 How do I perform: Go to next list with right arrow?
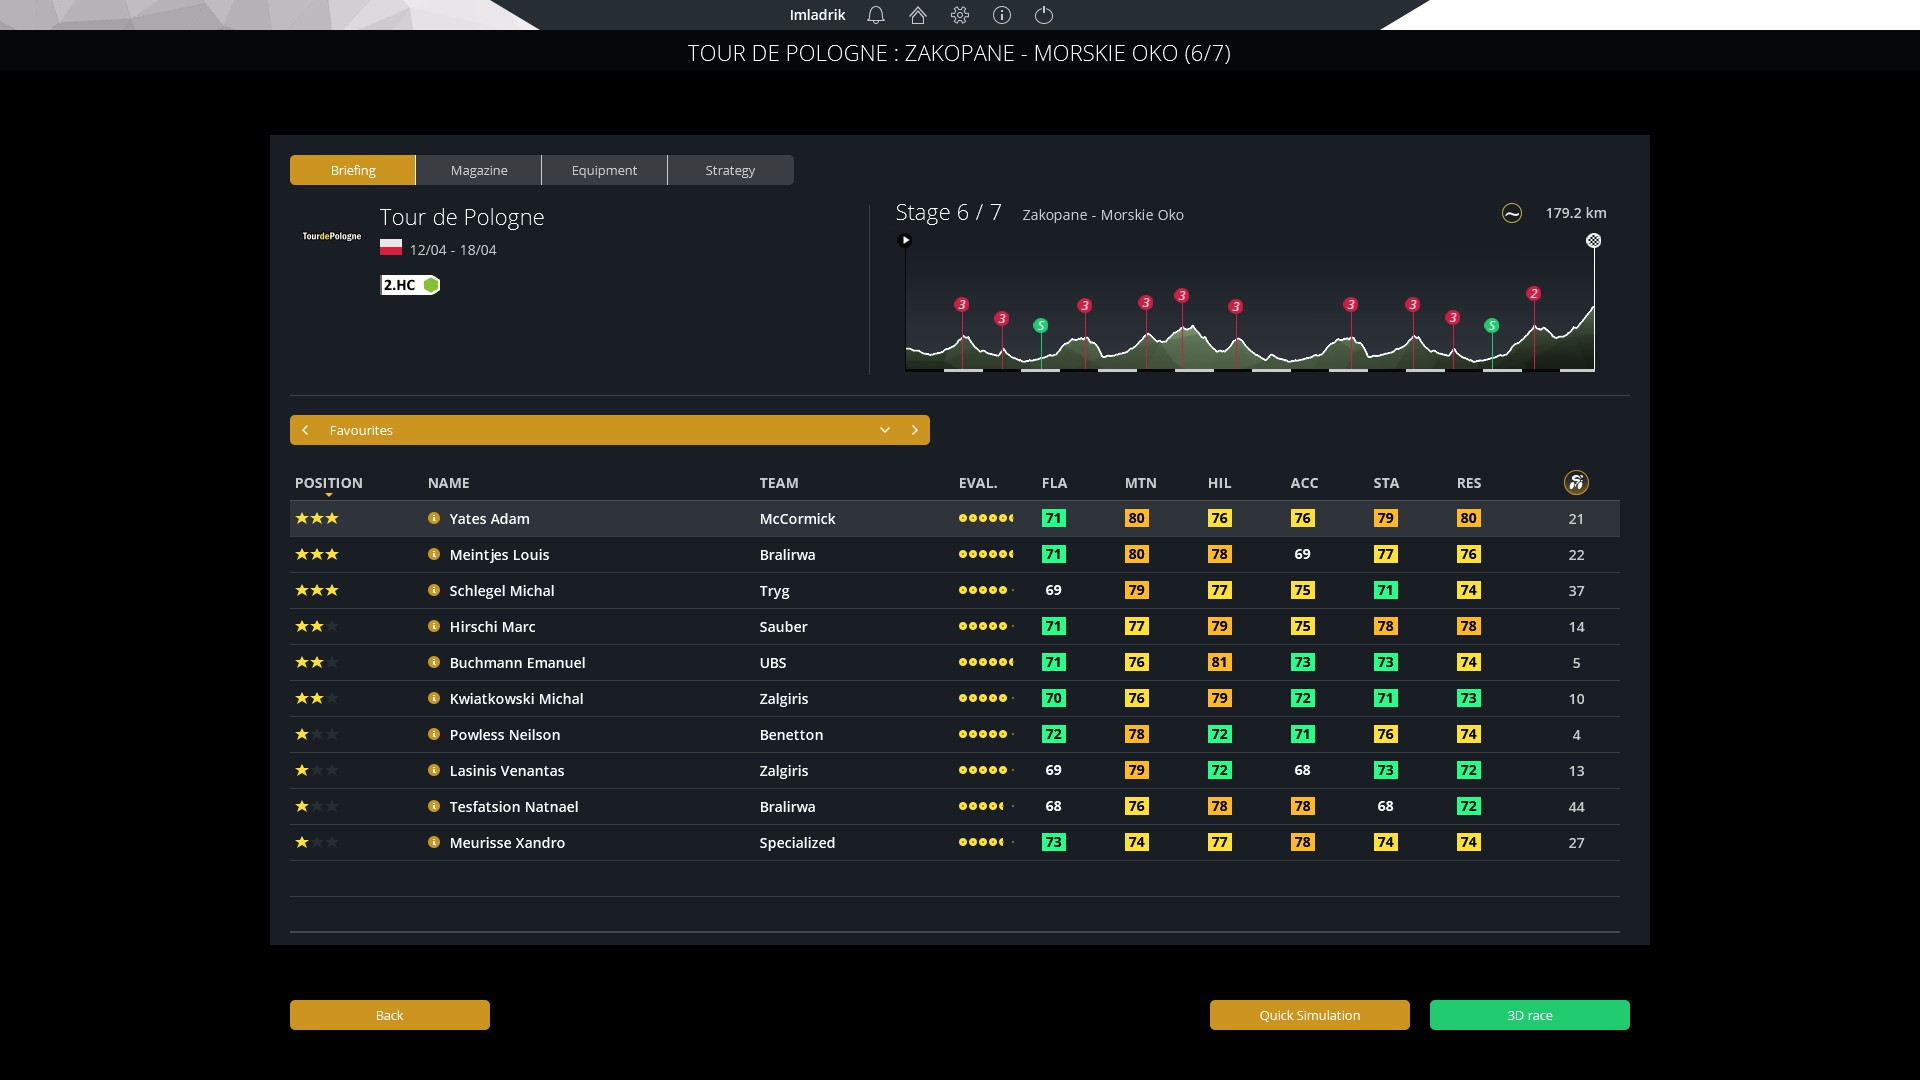coord(914,430)
